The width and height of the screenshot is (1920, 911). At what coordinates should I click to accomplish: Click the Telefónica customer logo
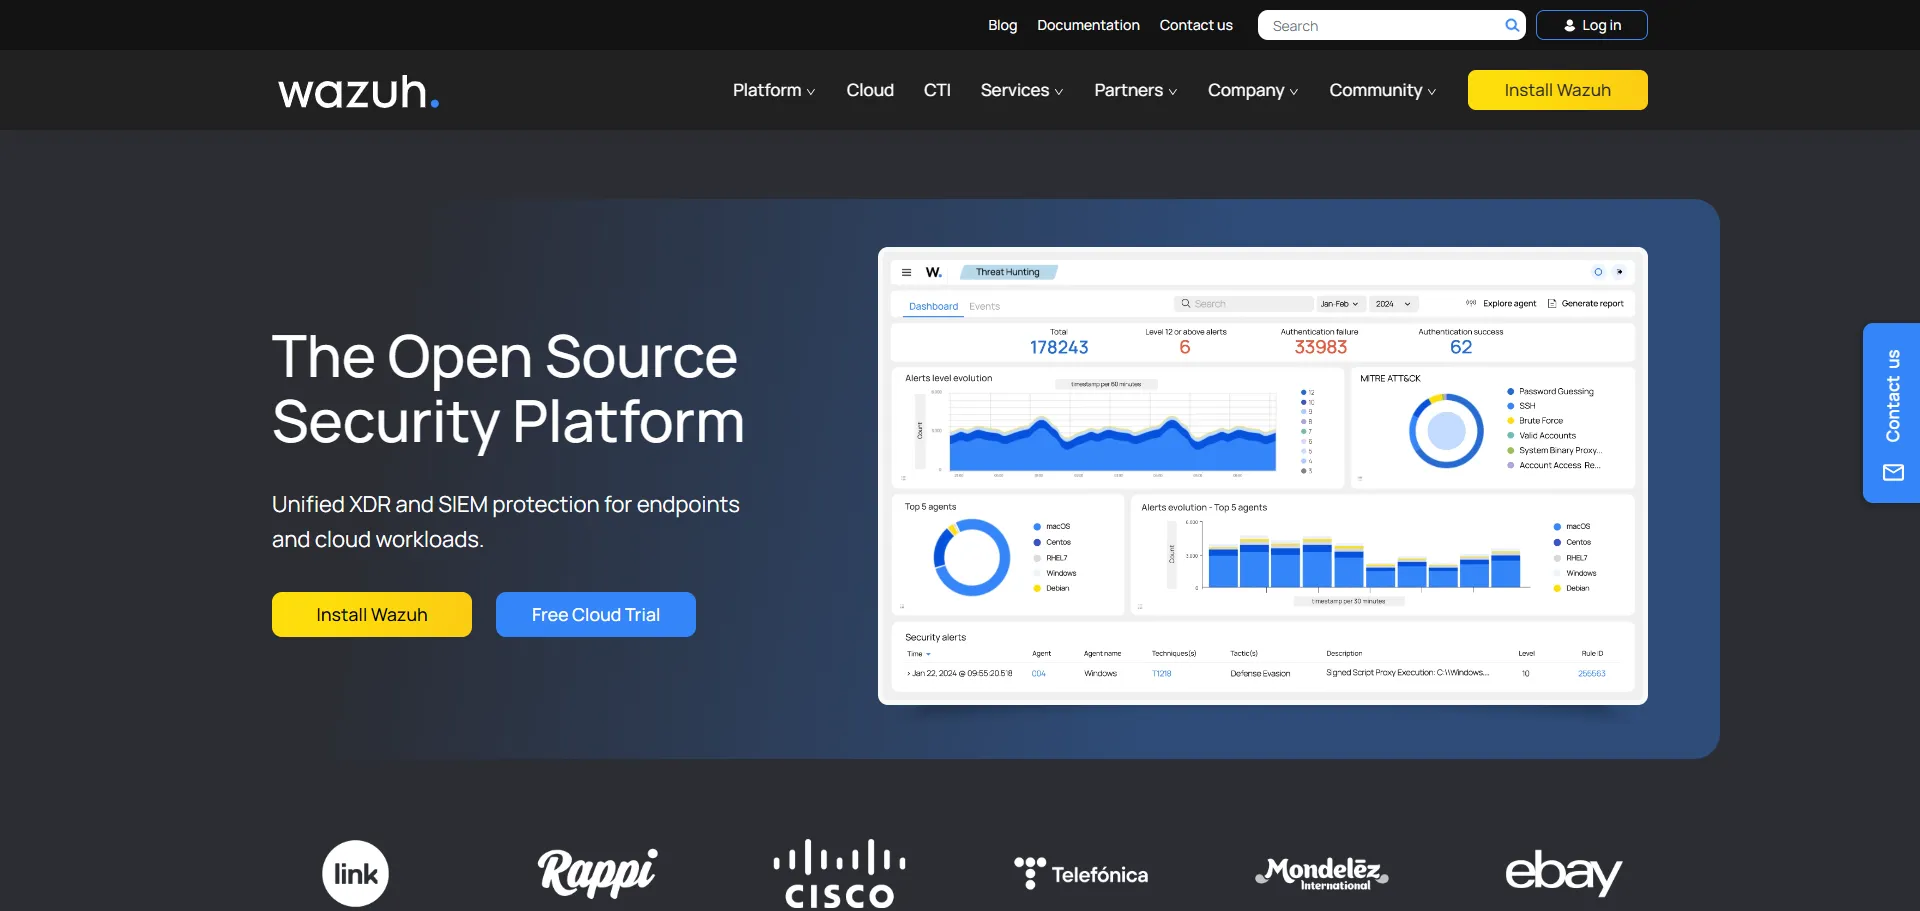[1081, 874]
